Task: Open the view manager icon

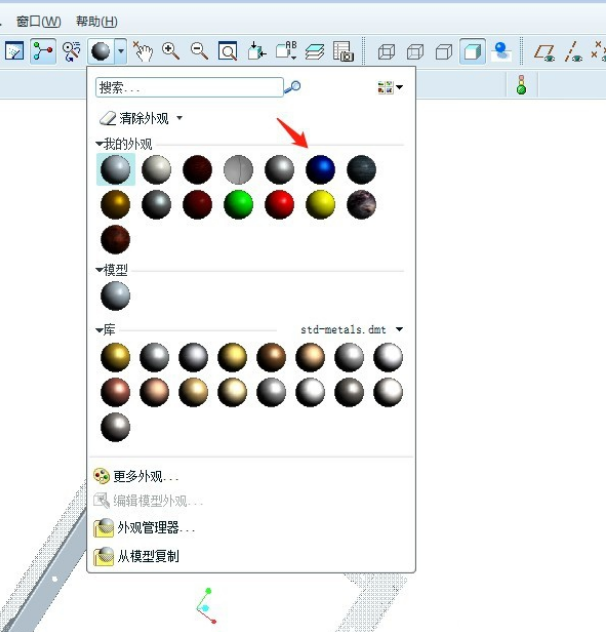Action: pos(344,52)
